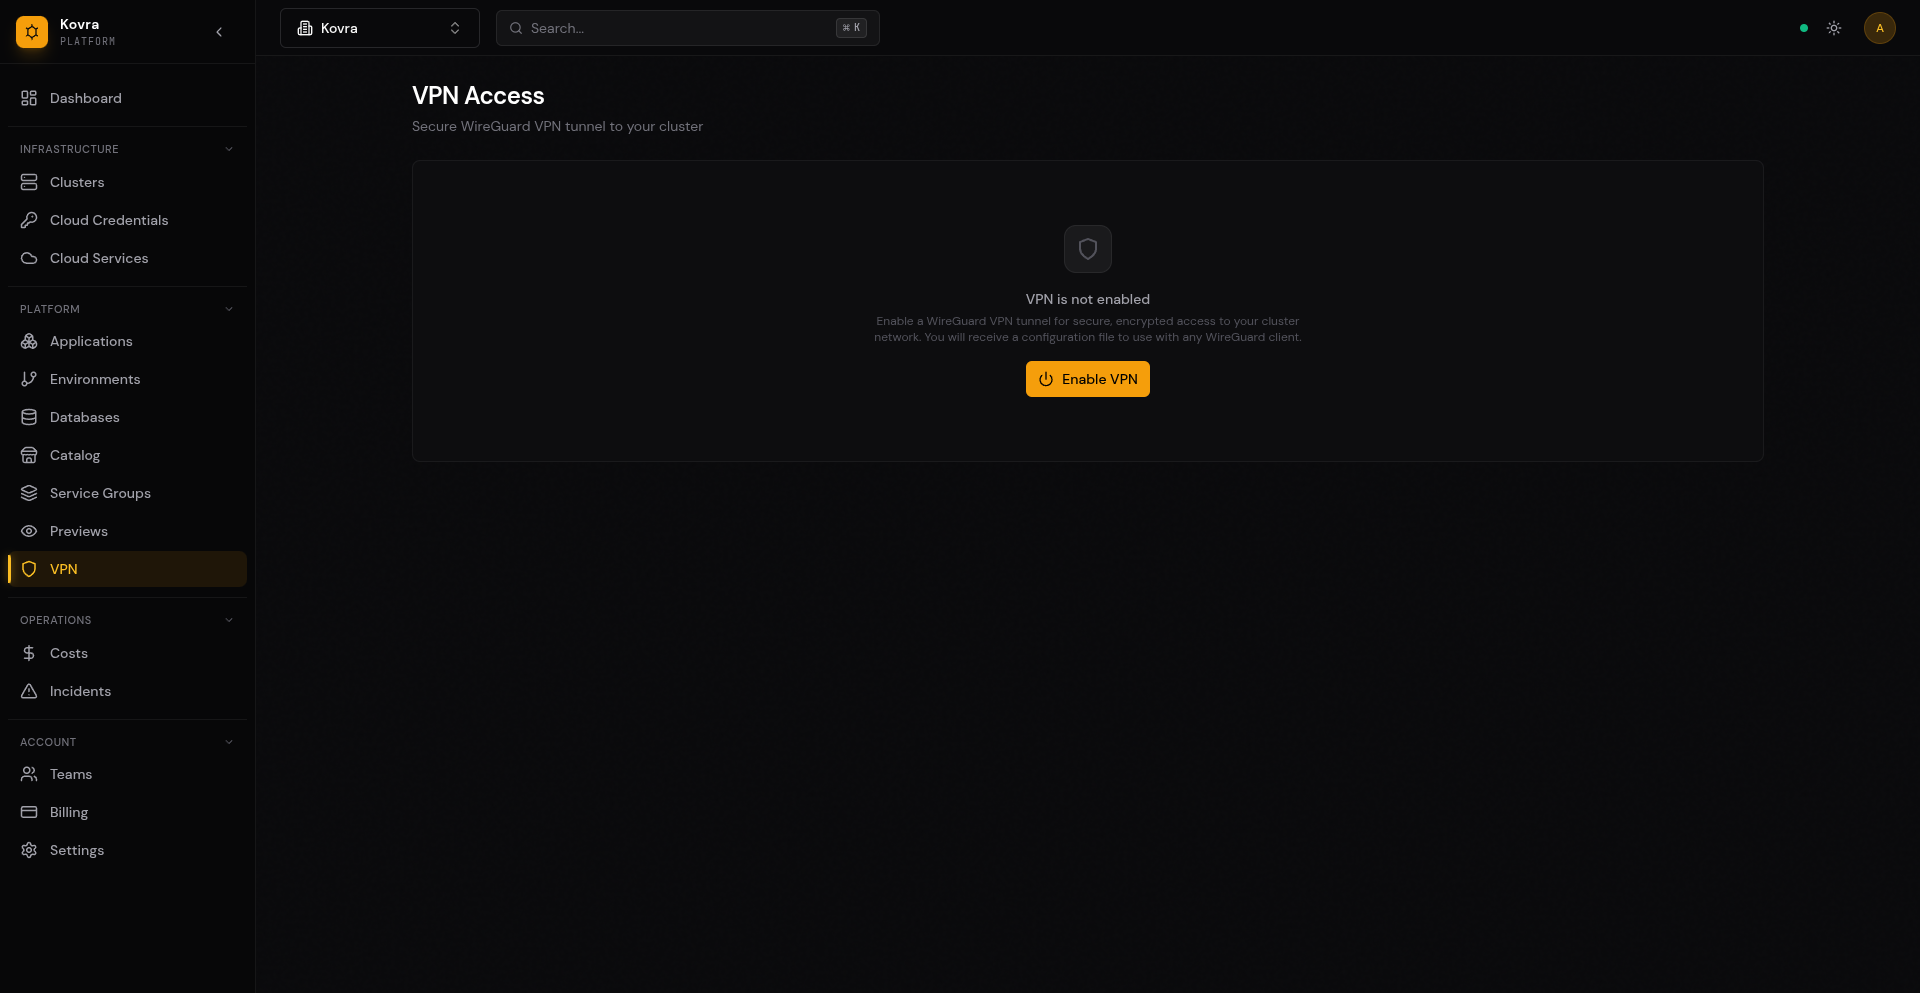The width and height of the screenshot is (1920, 993).
Task: Click the Kovra Platform brand title
Action: pos(88,32)
